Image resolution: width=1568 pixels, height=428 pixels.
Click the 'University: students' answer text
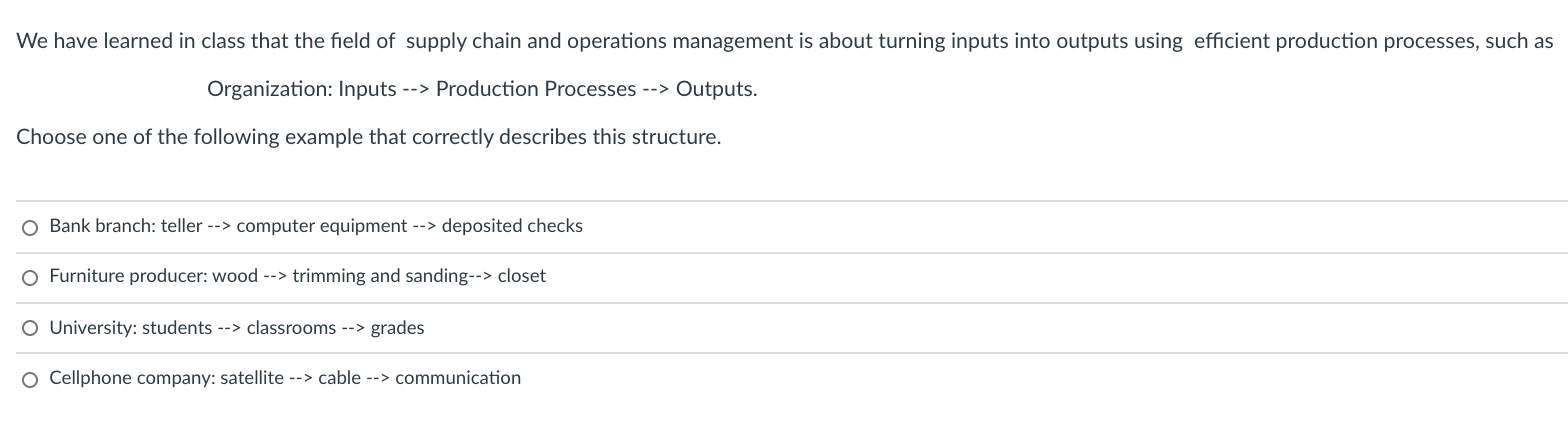130,328
